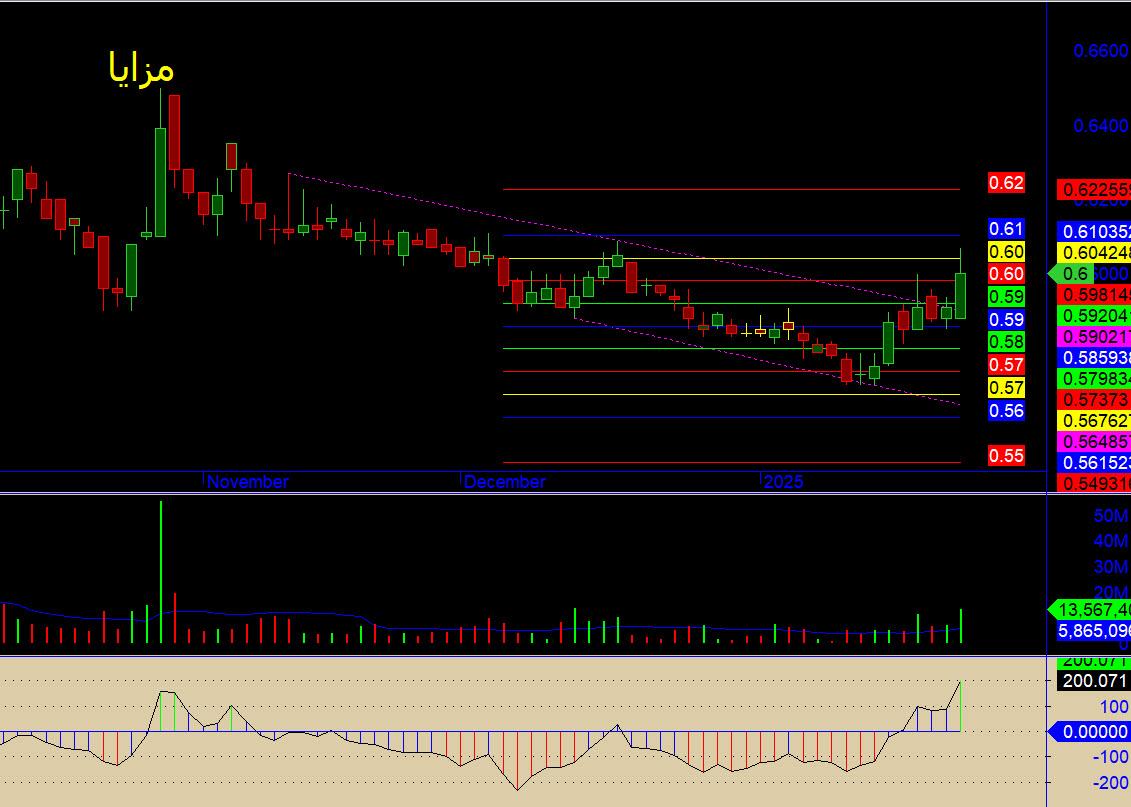The width and height of the screenshot is (1131, 807).
Task: Select the blue 0.59 level label
Action: 1006,319
